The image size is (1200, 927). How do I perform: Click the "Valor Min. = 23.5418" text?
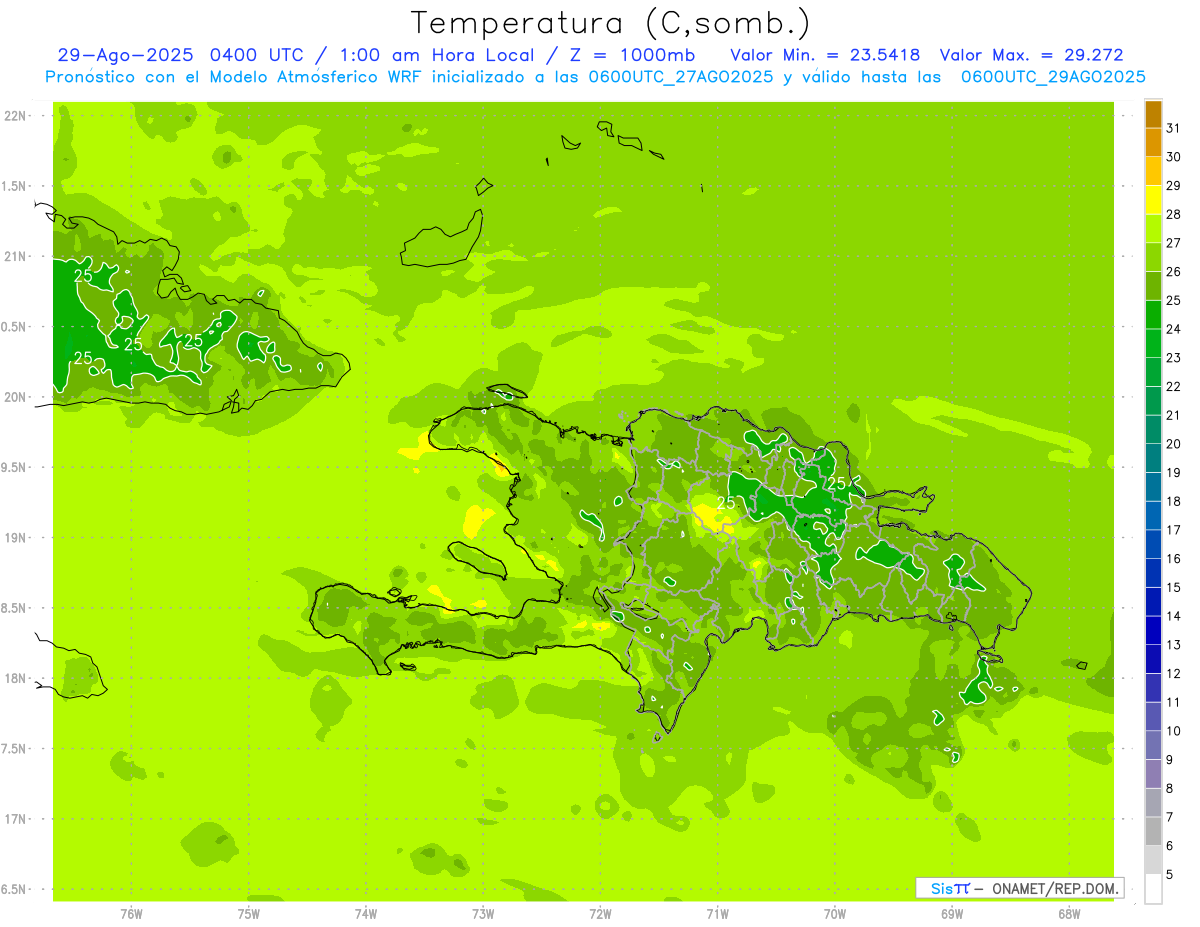pyautogui.click(x=825, y=55)
